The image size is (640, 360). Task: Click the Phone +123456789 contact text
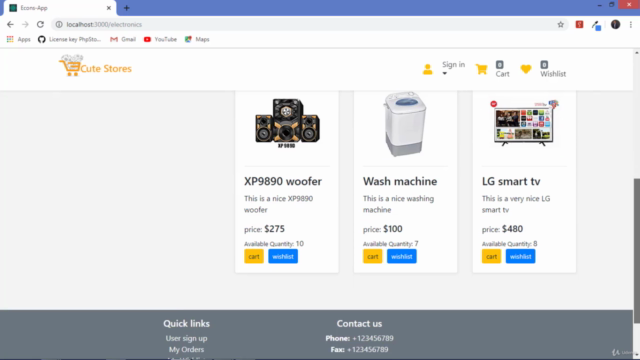(360, 338)
